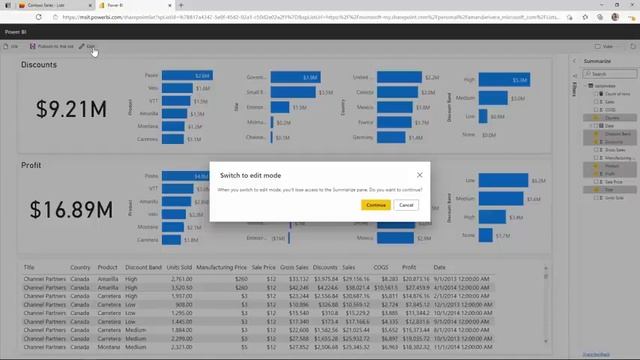The width and height of the screenshot is (640, 360).
Task: Sort table by Country column header
Action: (x=80, y=267)
